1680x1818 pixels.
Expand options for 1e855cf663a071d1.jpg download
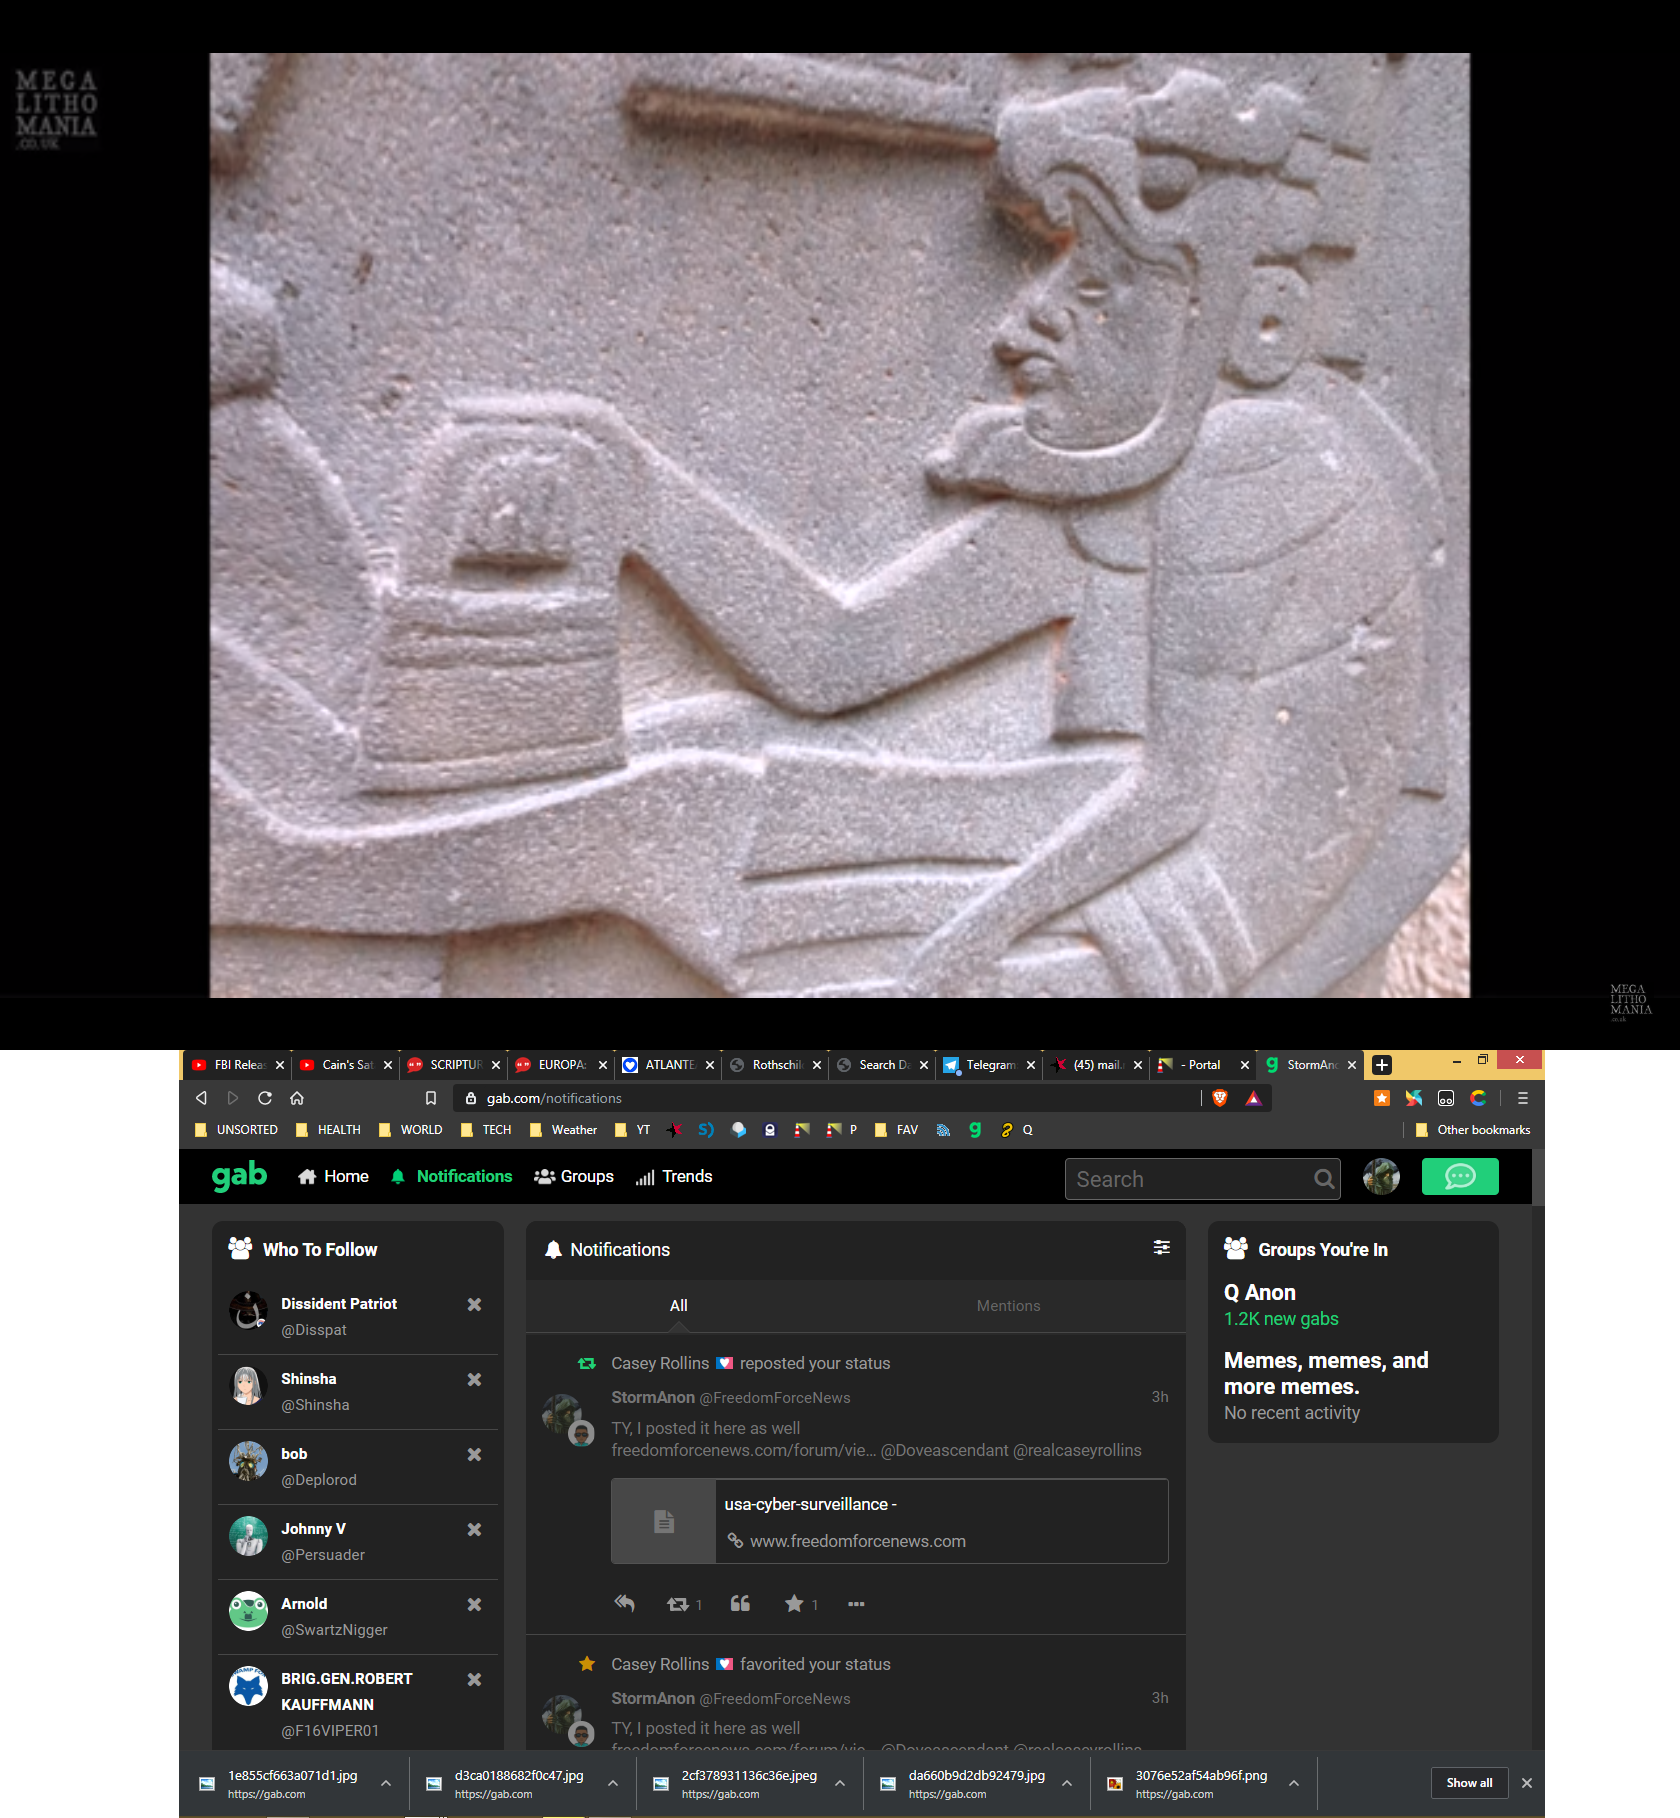(x=386, y=1783)
